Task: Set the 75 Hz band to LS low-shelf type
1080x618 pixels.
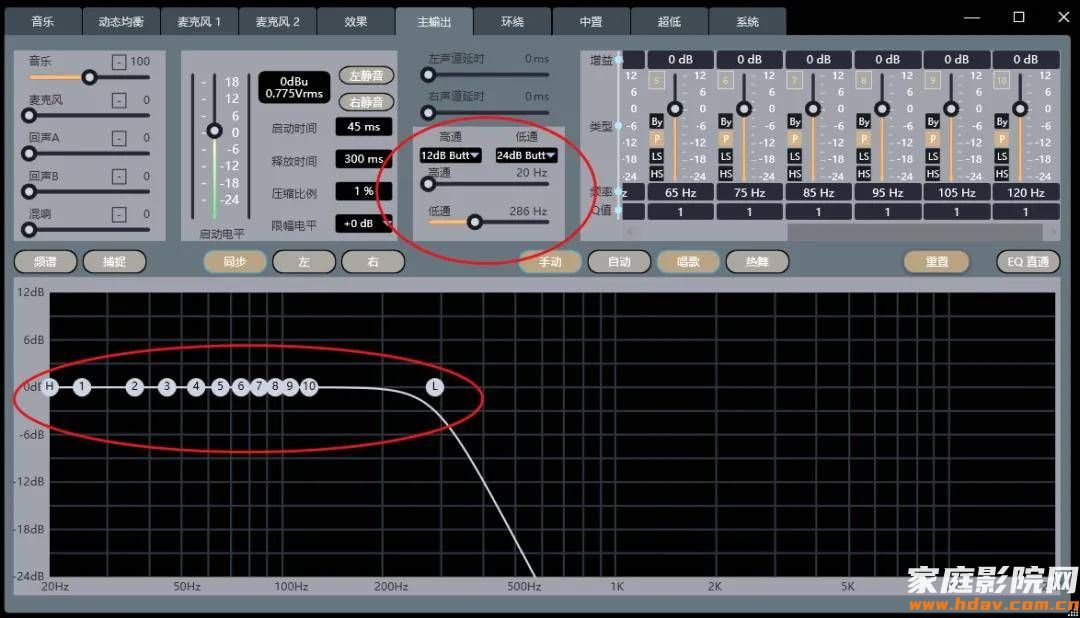Action: click(725, 156)
